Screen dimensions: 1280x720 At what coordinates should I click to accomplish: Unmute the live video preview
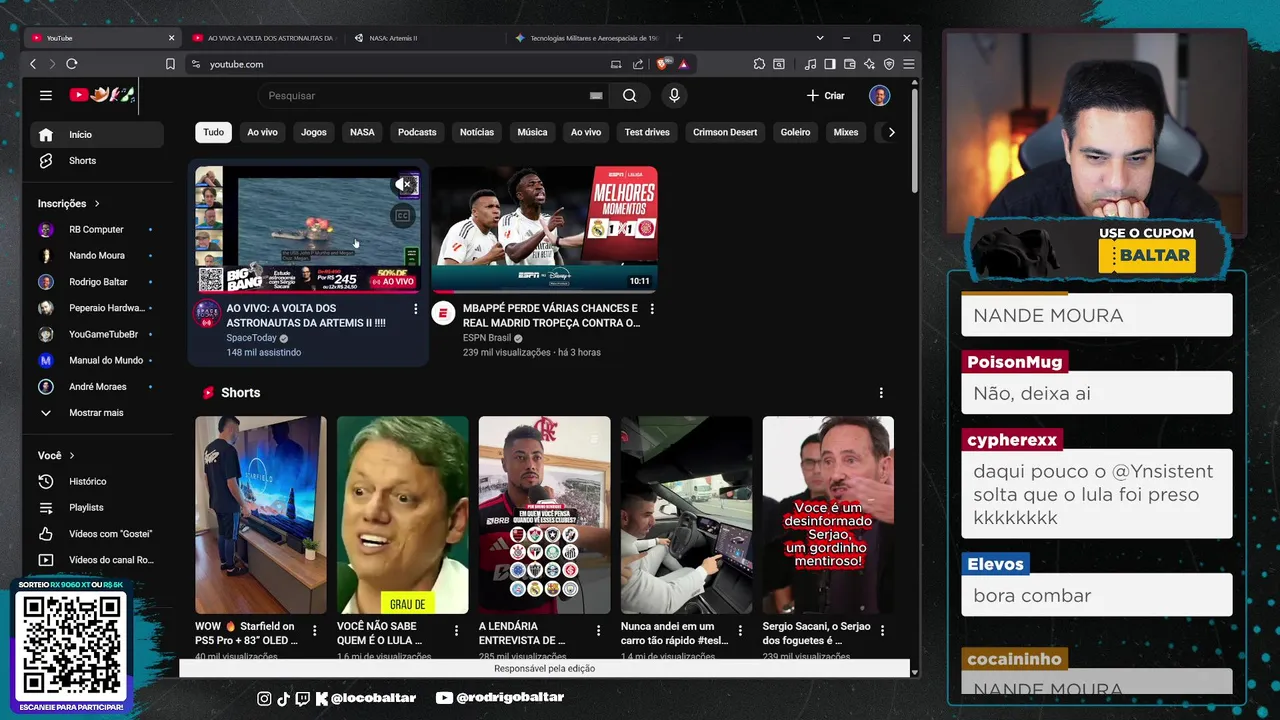pos(403,184)
